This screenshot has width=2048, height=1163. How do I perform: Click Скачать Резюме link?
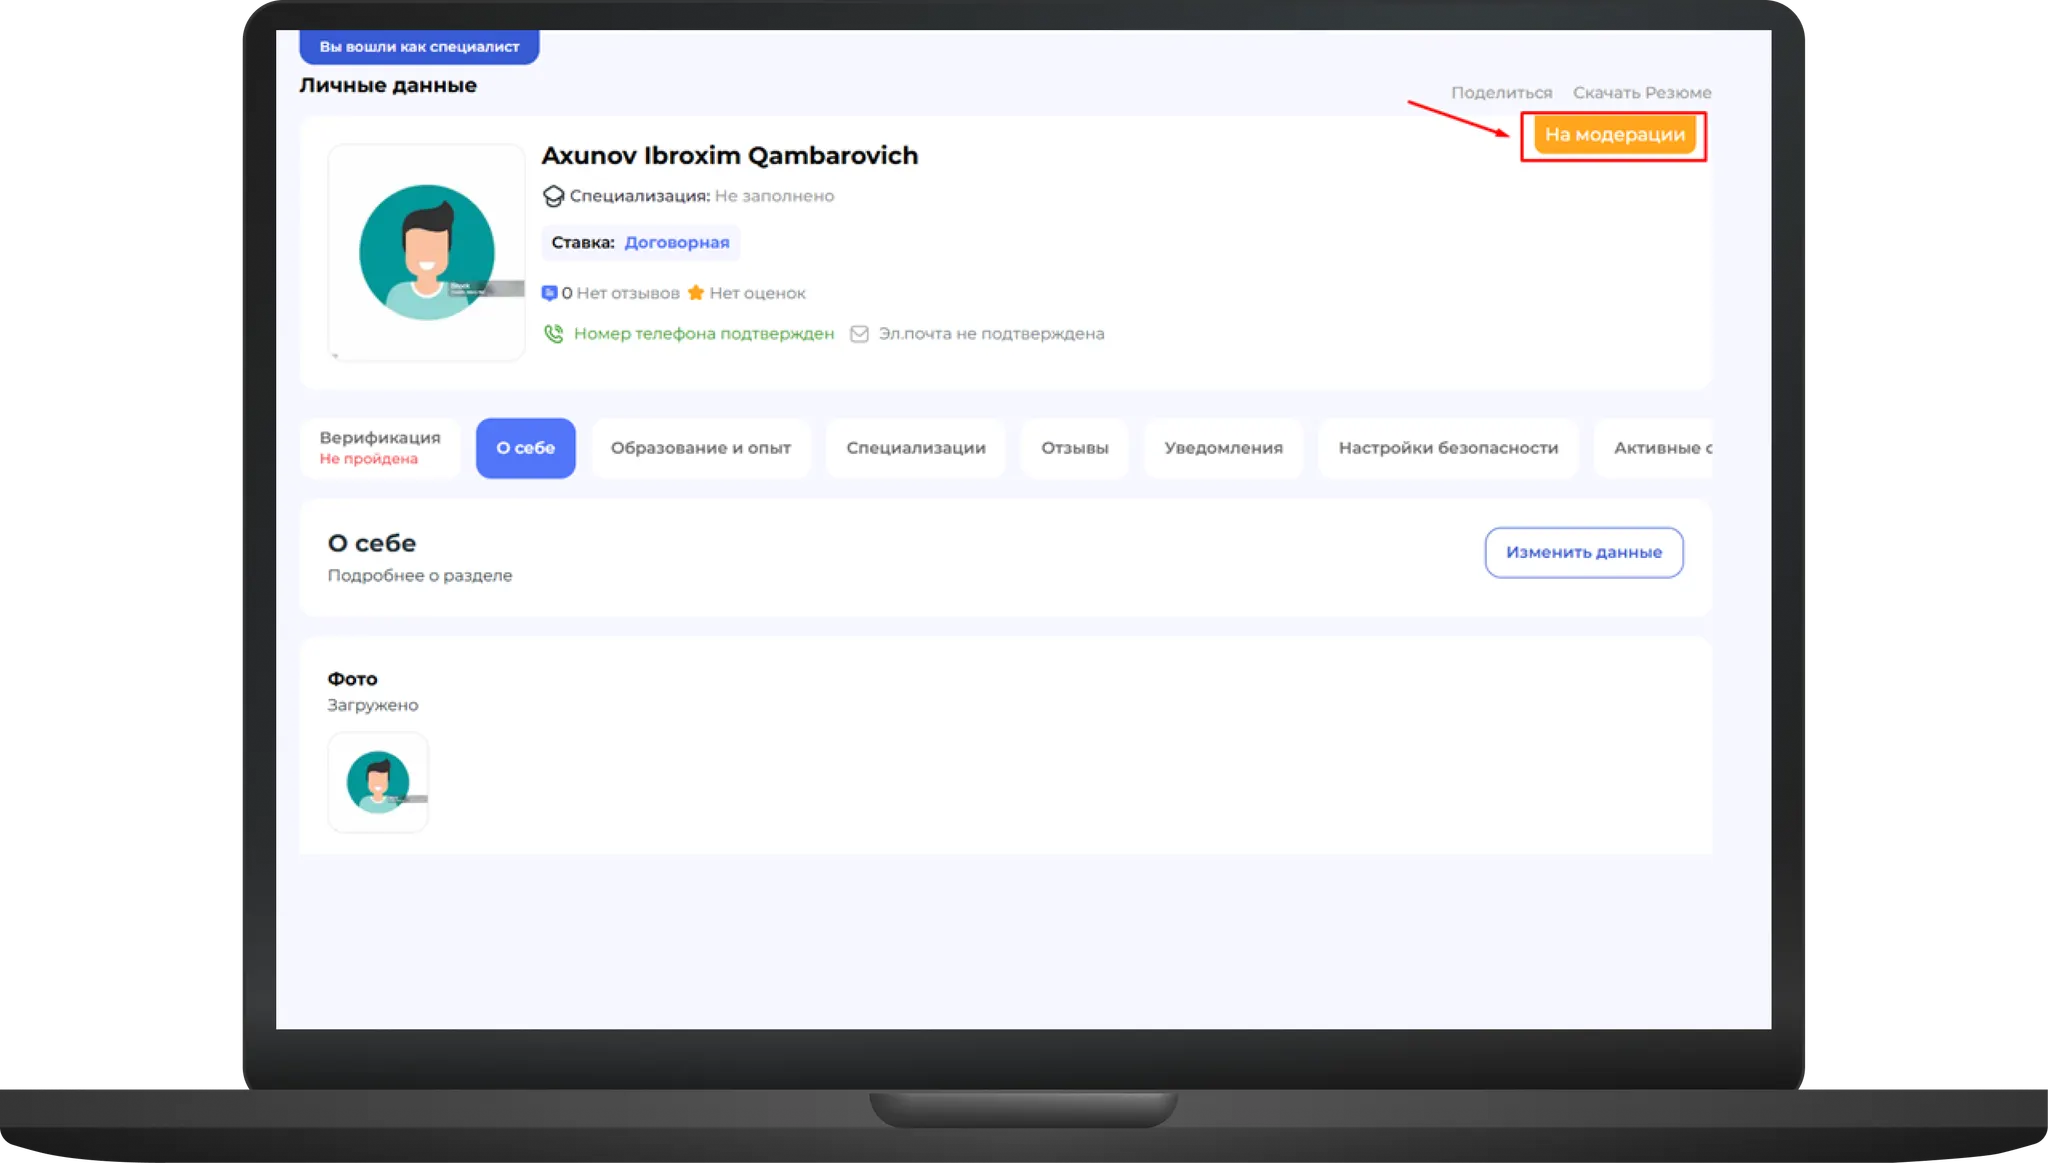(1641, 93)
